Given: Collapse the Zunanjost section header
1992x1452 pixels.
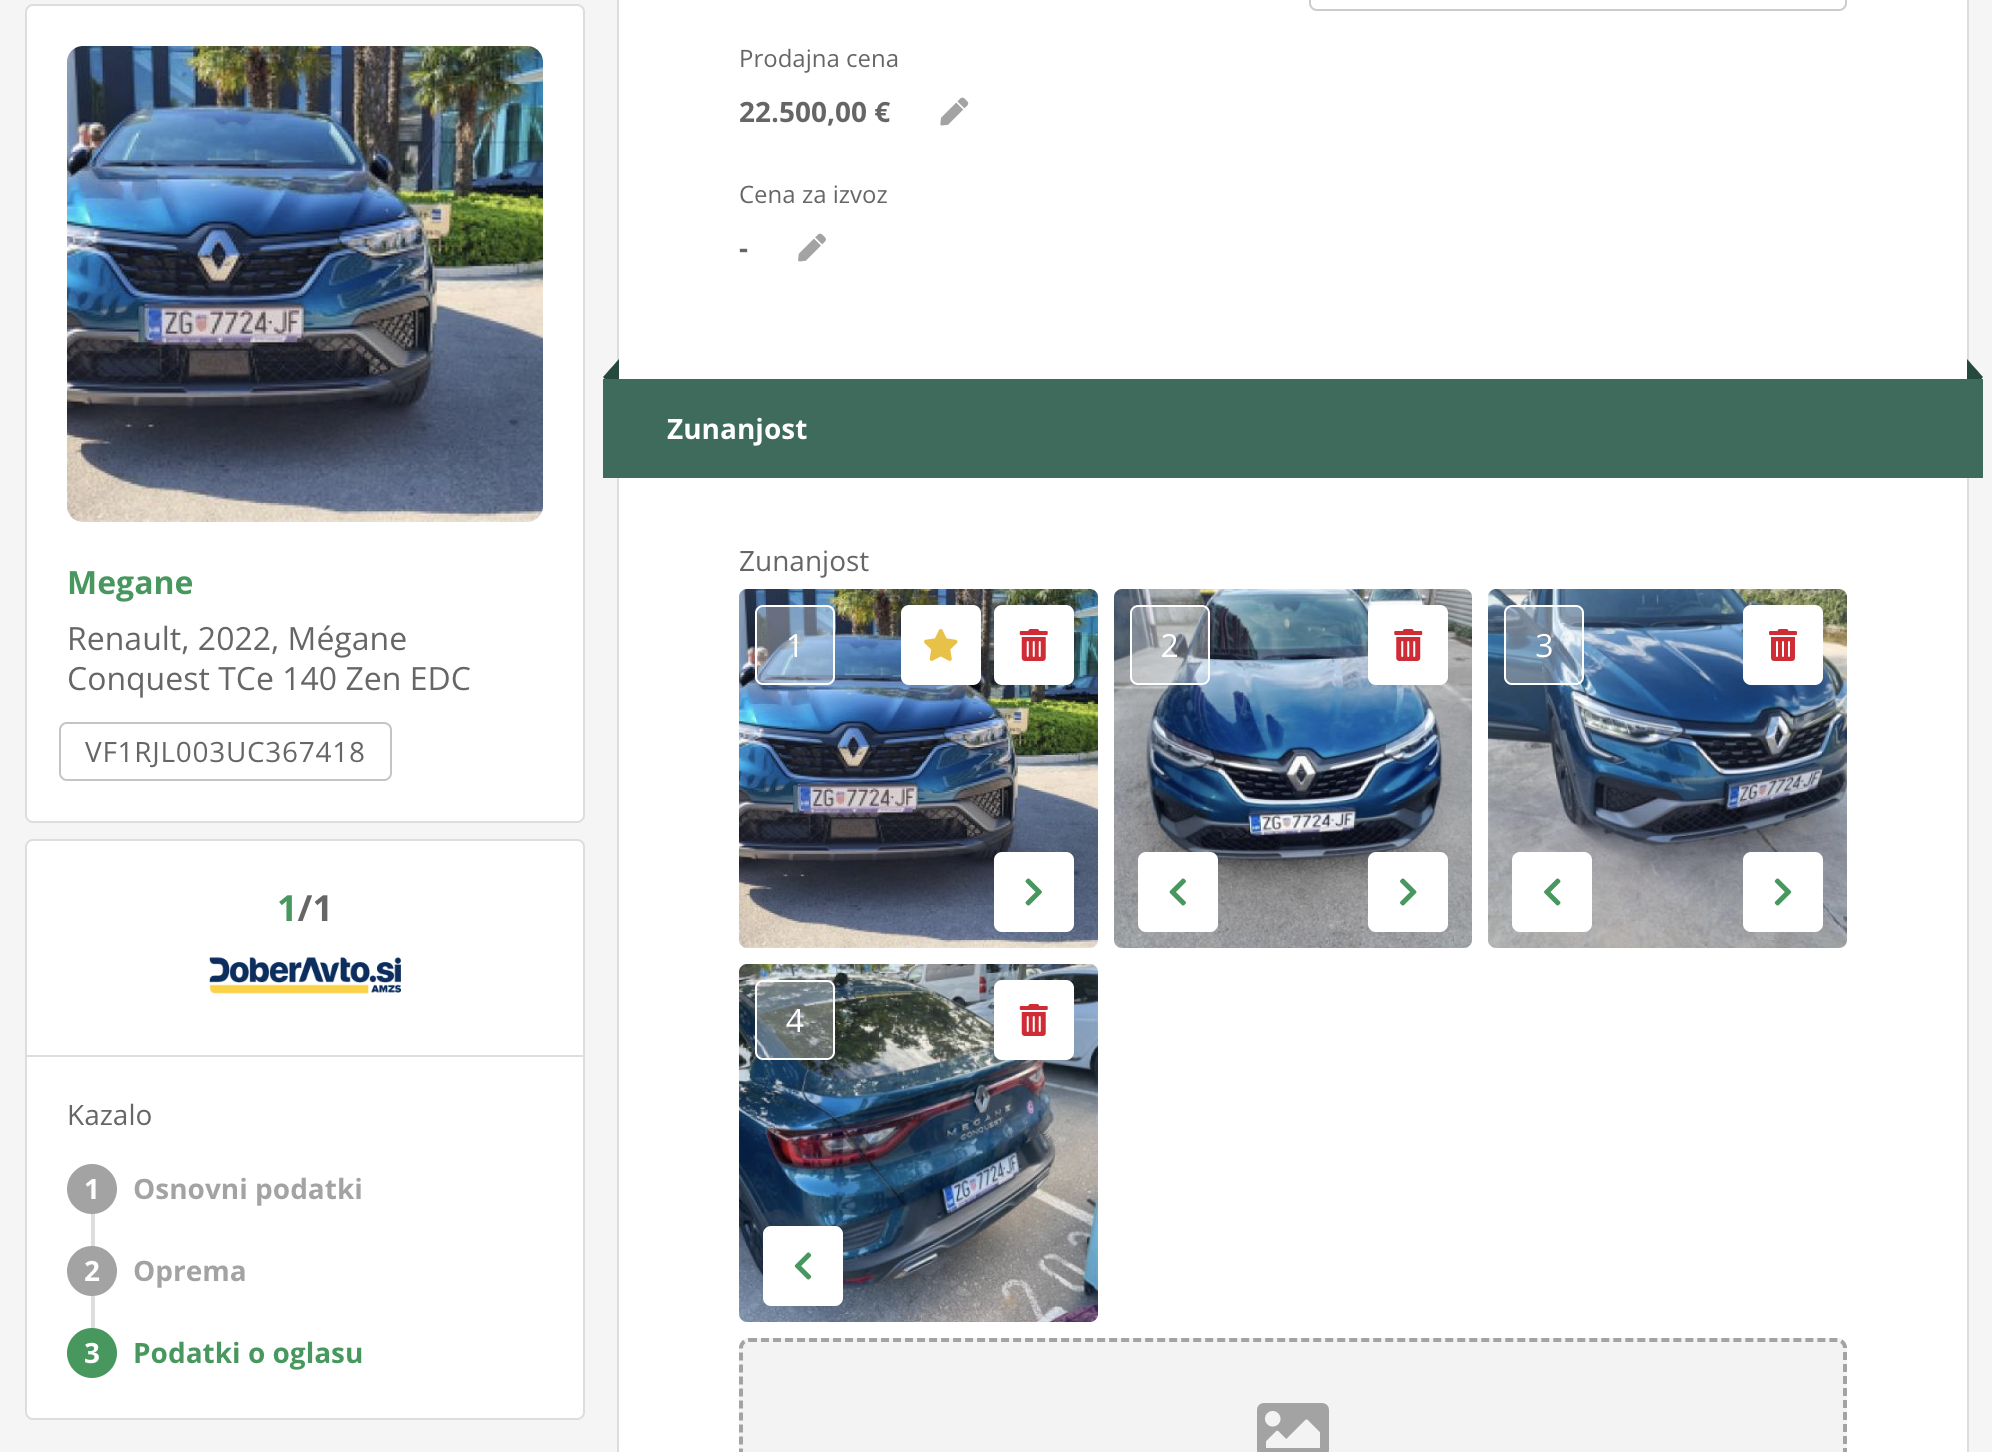Looking at the screenshot, I should click(1293, 428).
